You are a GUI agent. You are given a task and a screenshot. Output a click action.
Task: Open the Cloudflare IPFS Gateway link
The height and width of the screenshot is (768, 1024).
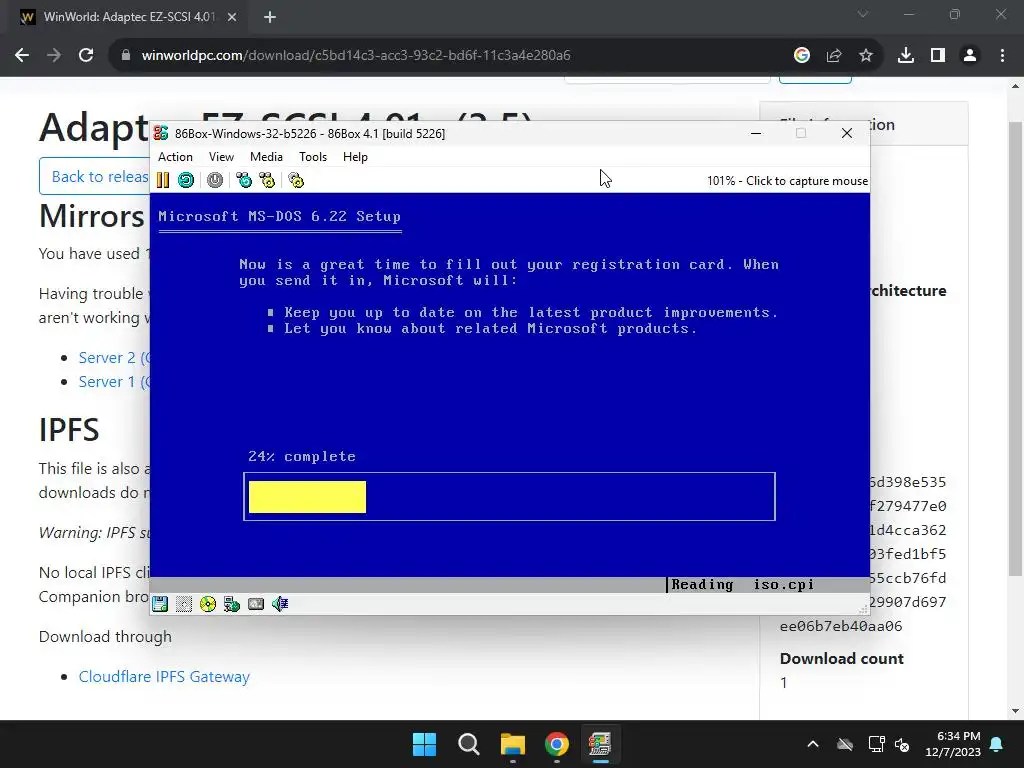point(164,677)
